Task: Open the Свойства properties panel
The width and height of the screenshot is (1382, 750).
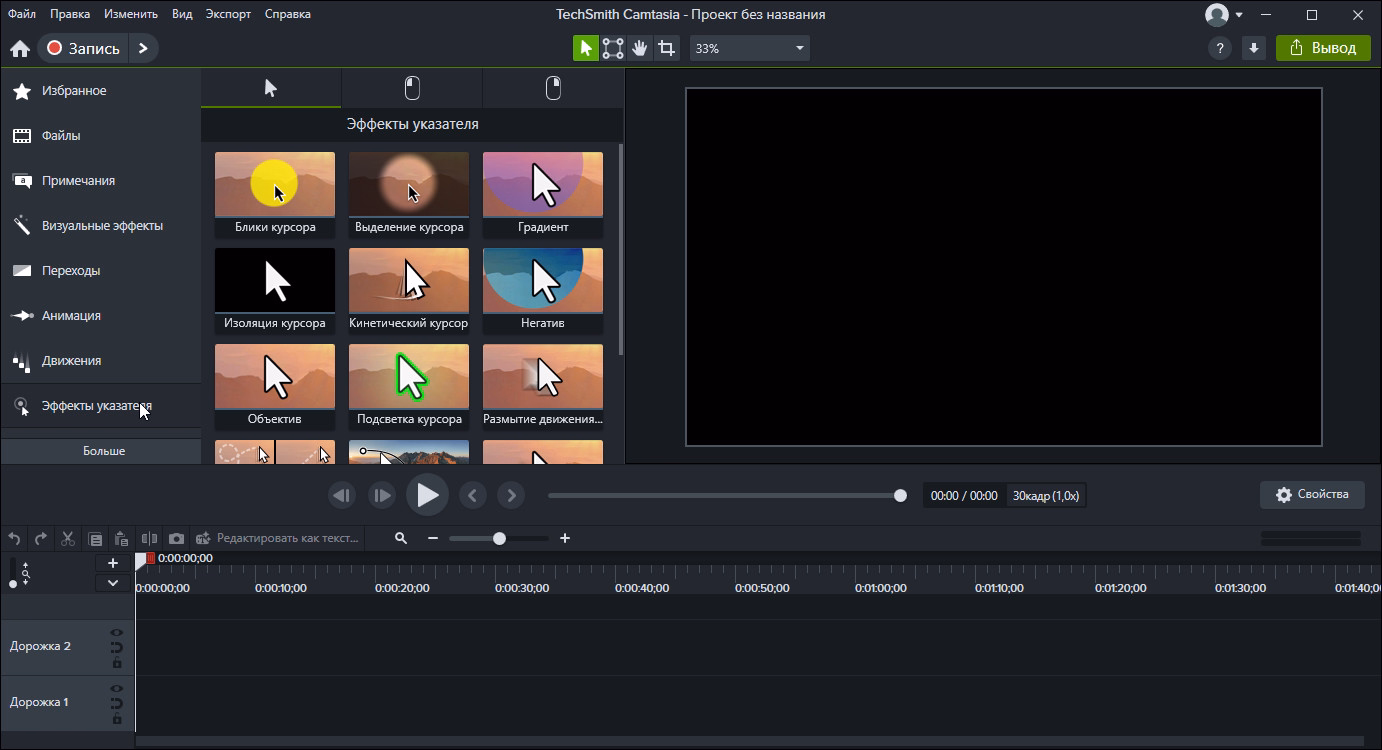Action: click(x=1312, y=494)
